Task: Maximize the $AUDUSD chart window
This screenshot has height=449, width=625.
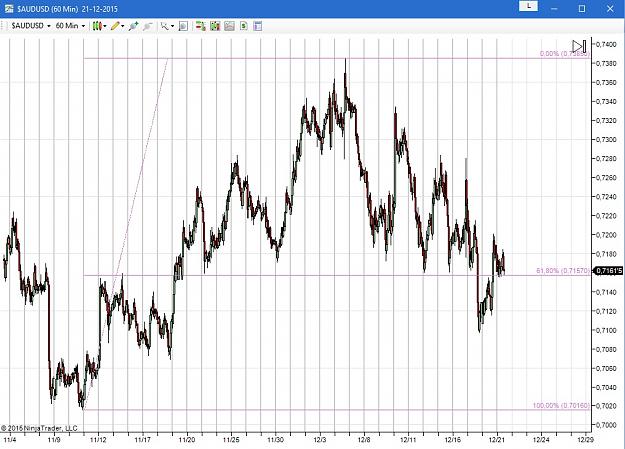Action: [x=582, y=8]
